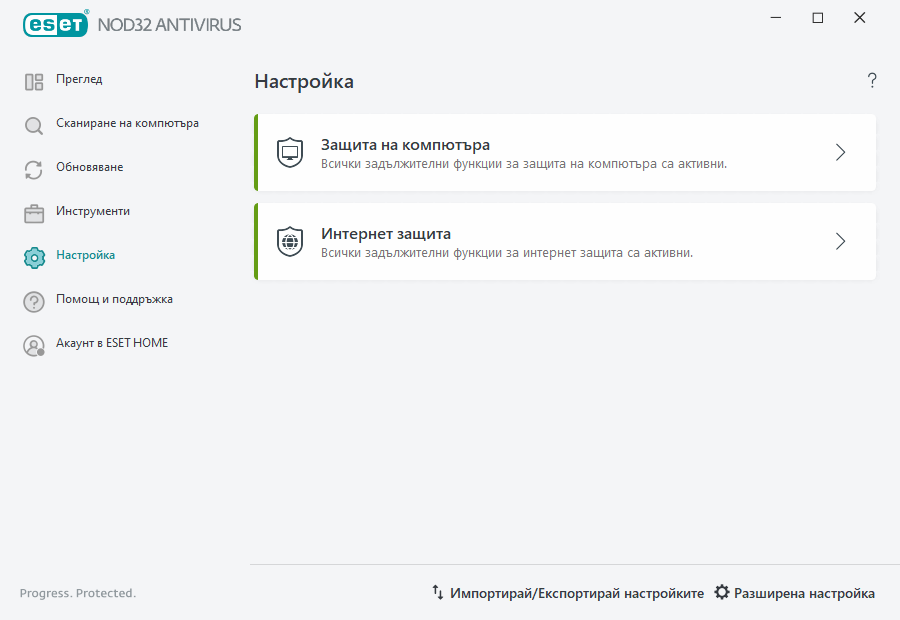The height and width of the screenshot is (620, 900).
Task: Open Разширена настройка
Action: pos(804,592)
